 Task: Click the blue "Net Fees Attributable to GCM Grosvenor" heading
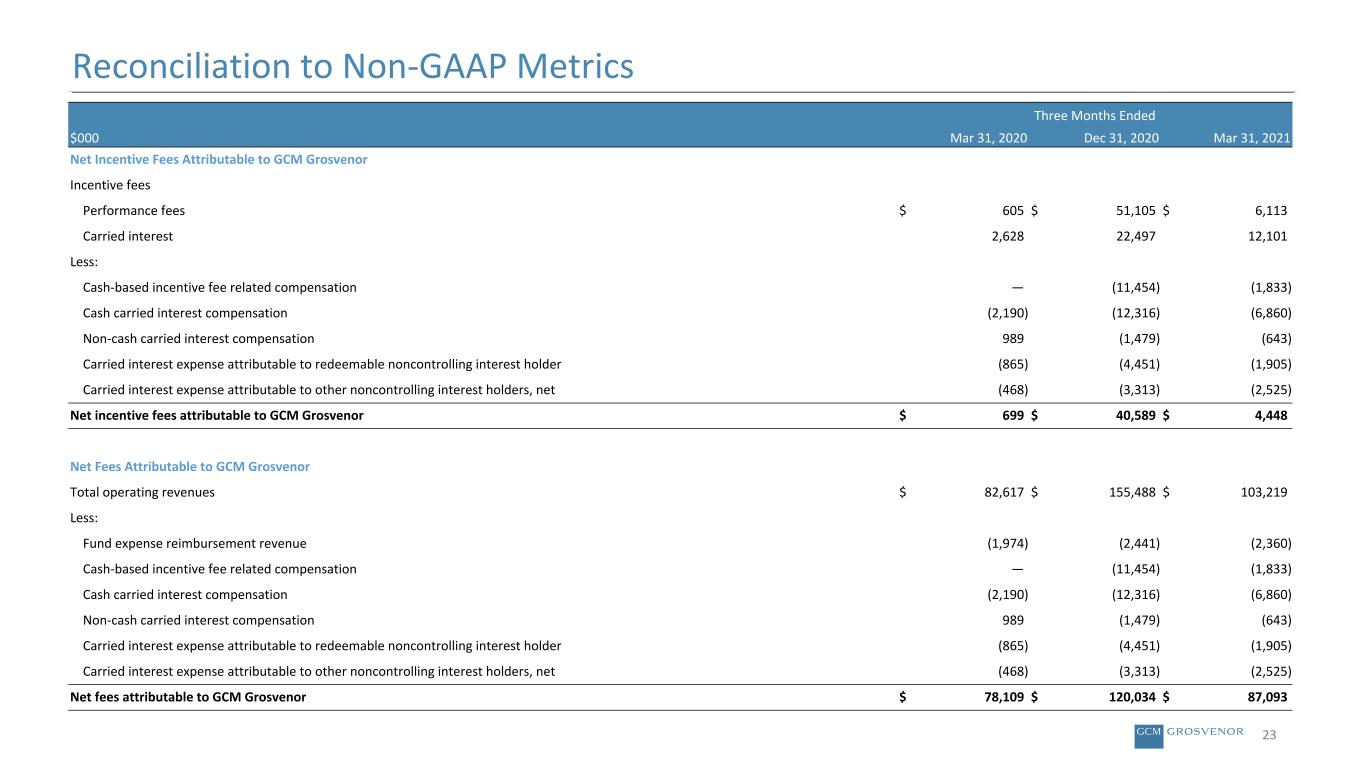click(190, 467)
